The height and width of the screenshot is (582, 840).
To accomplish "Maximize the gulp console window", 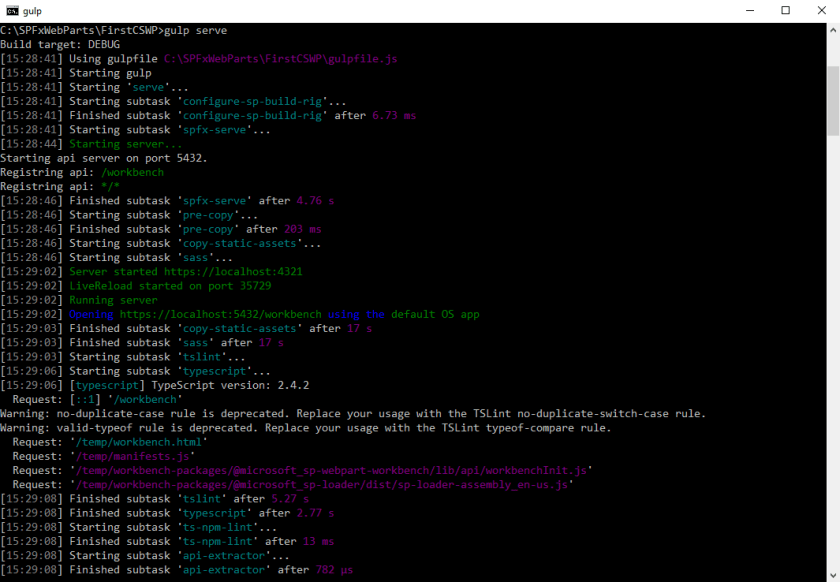I will point(785,10).
